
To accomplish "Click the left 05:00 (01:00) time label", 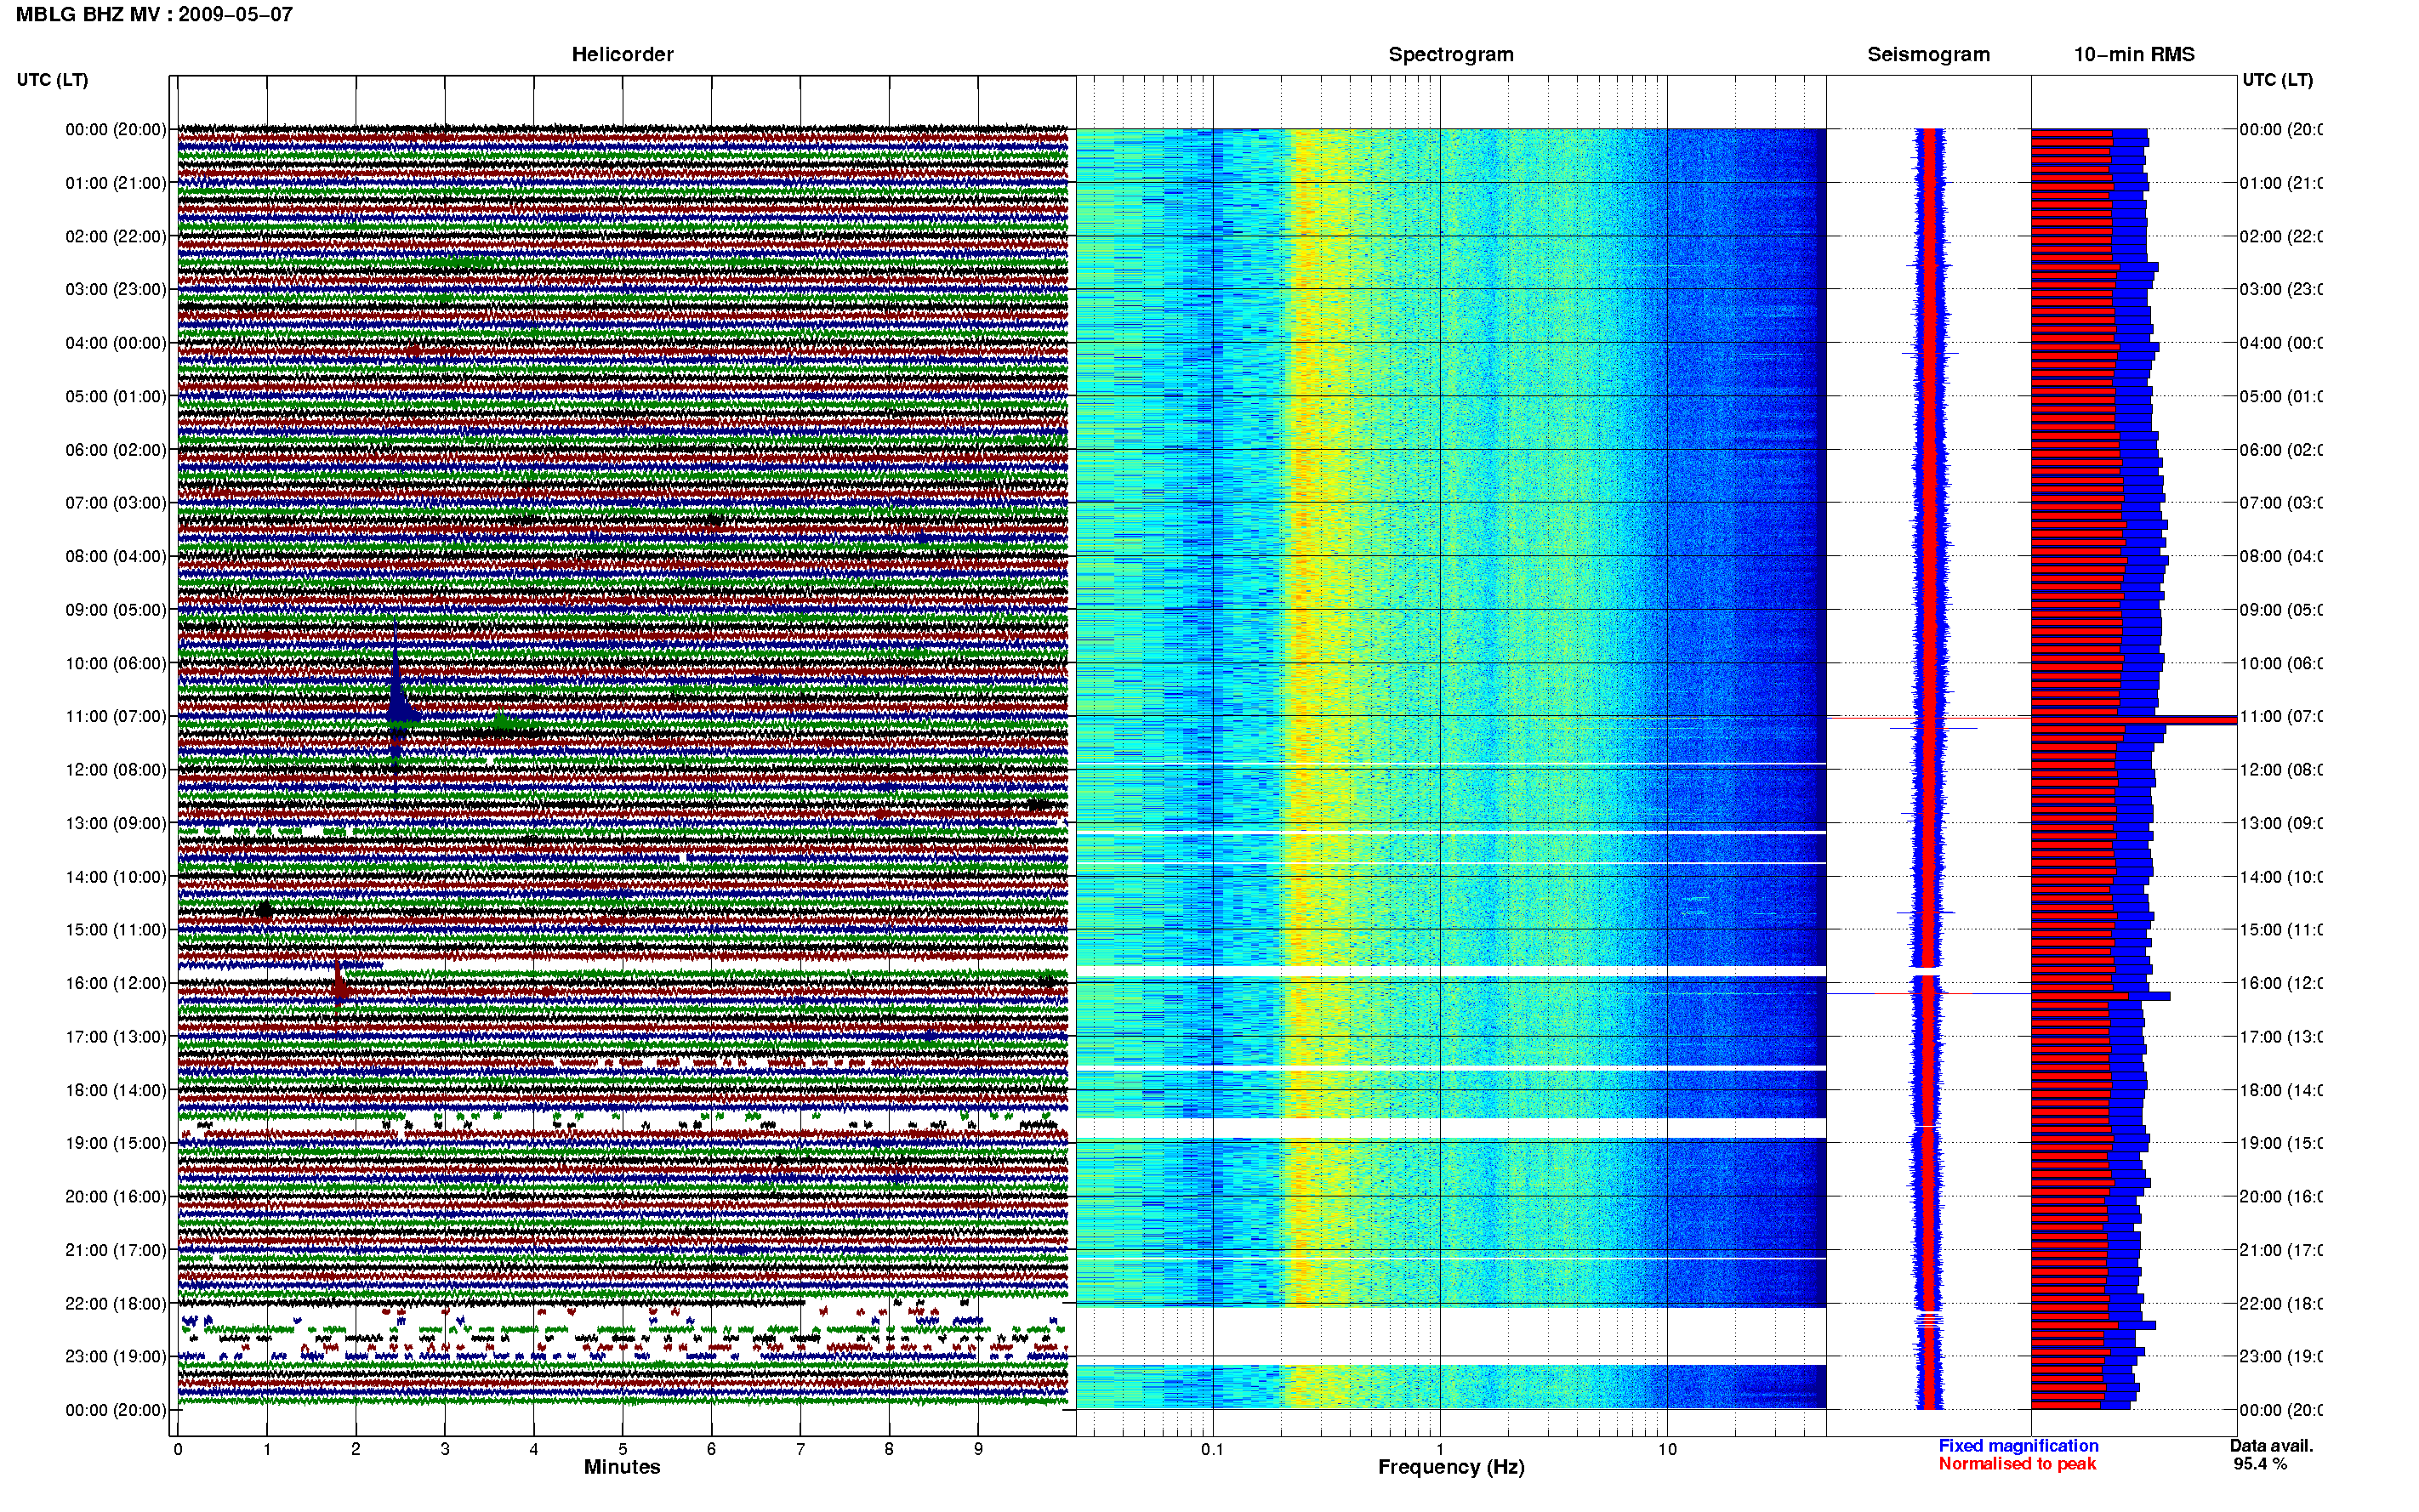I will pyautogui.click(x=116, y=396).
